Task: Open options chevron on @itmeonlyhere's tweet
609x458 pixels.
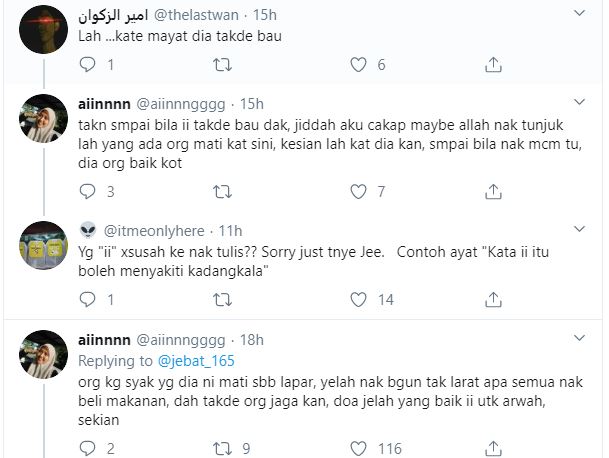Action: click(580, 230)
